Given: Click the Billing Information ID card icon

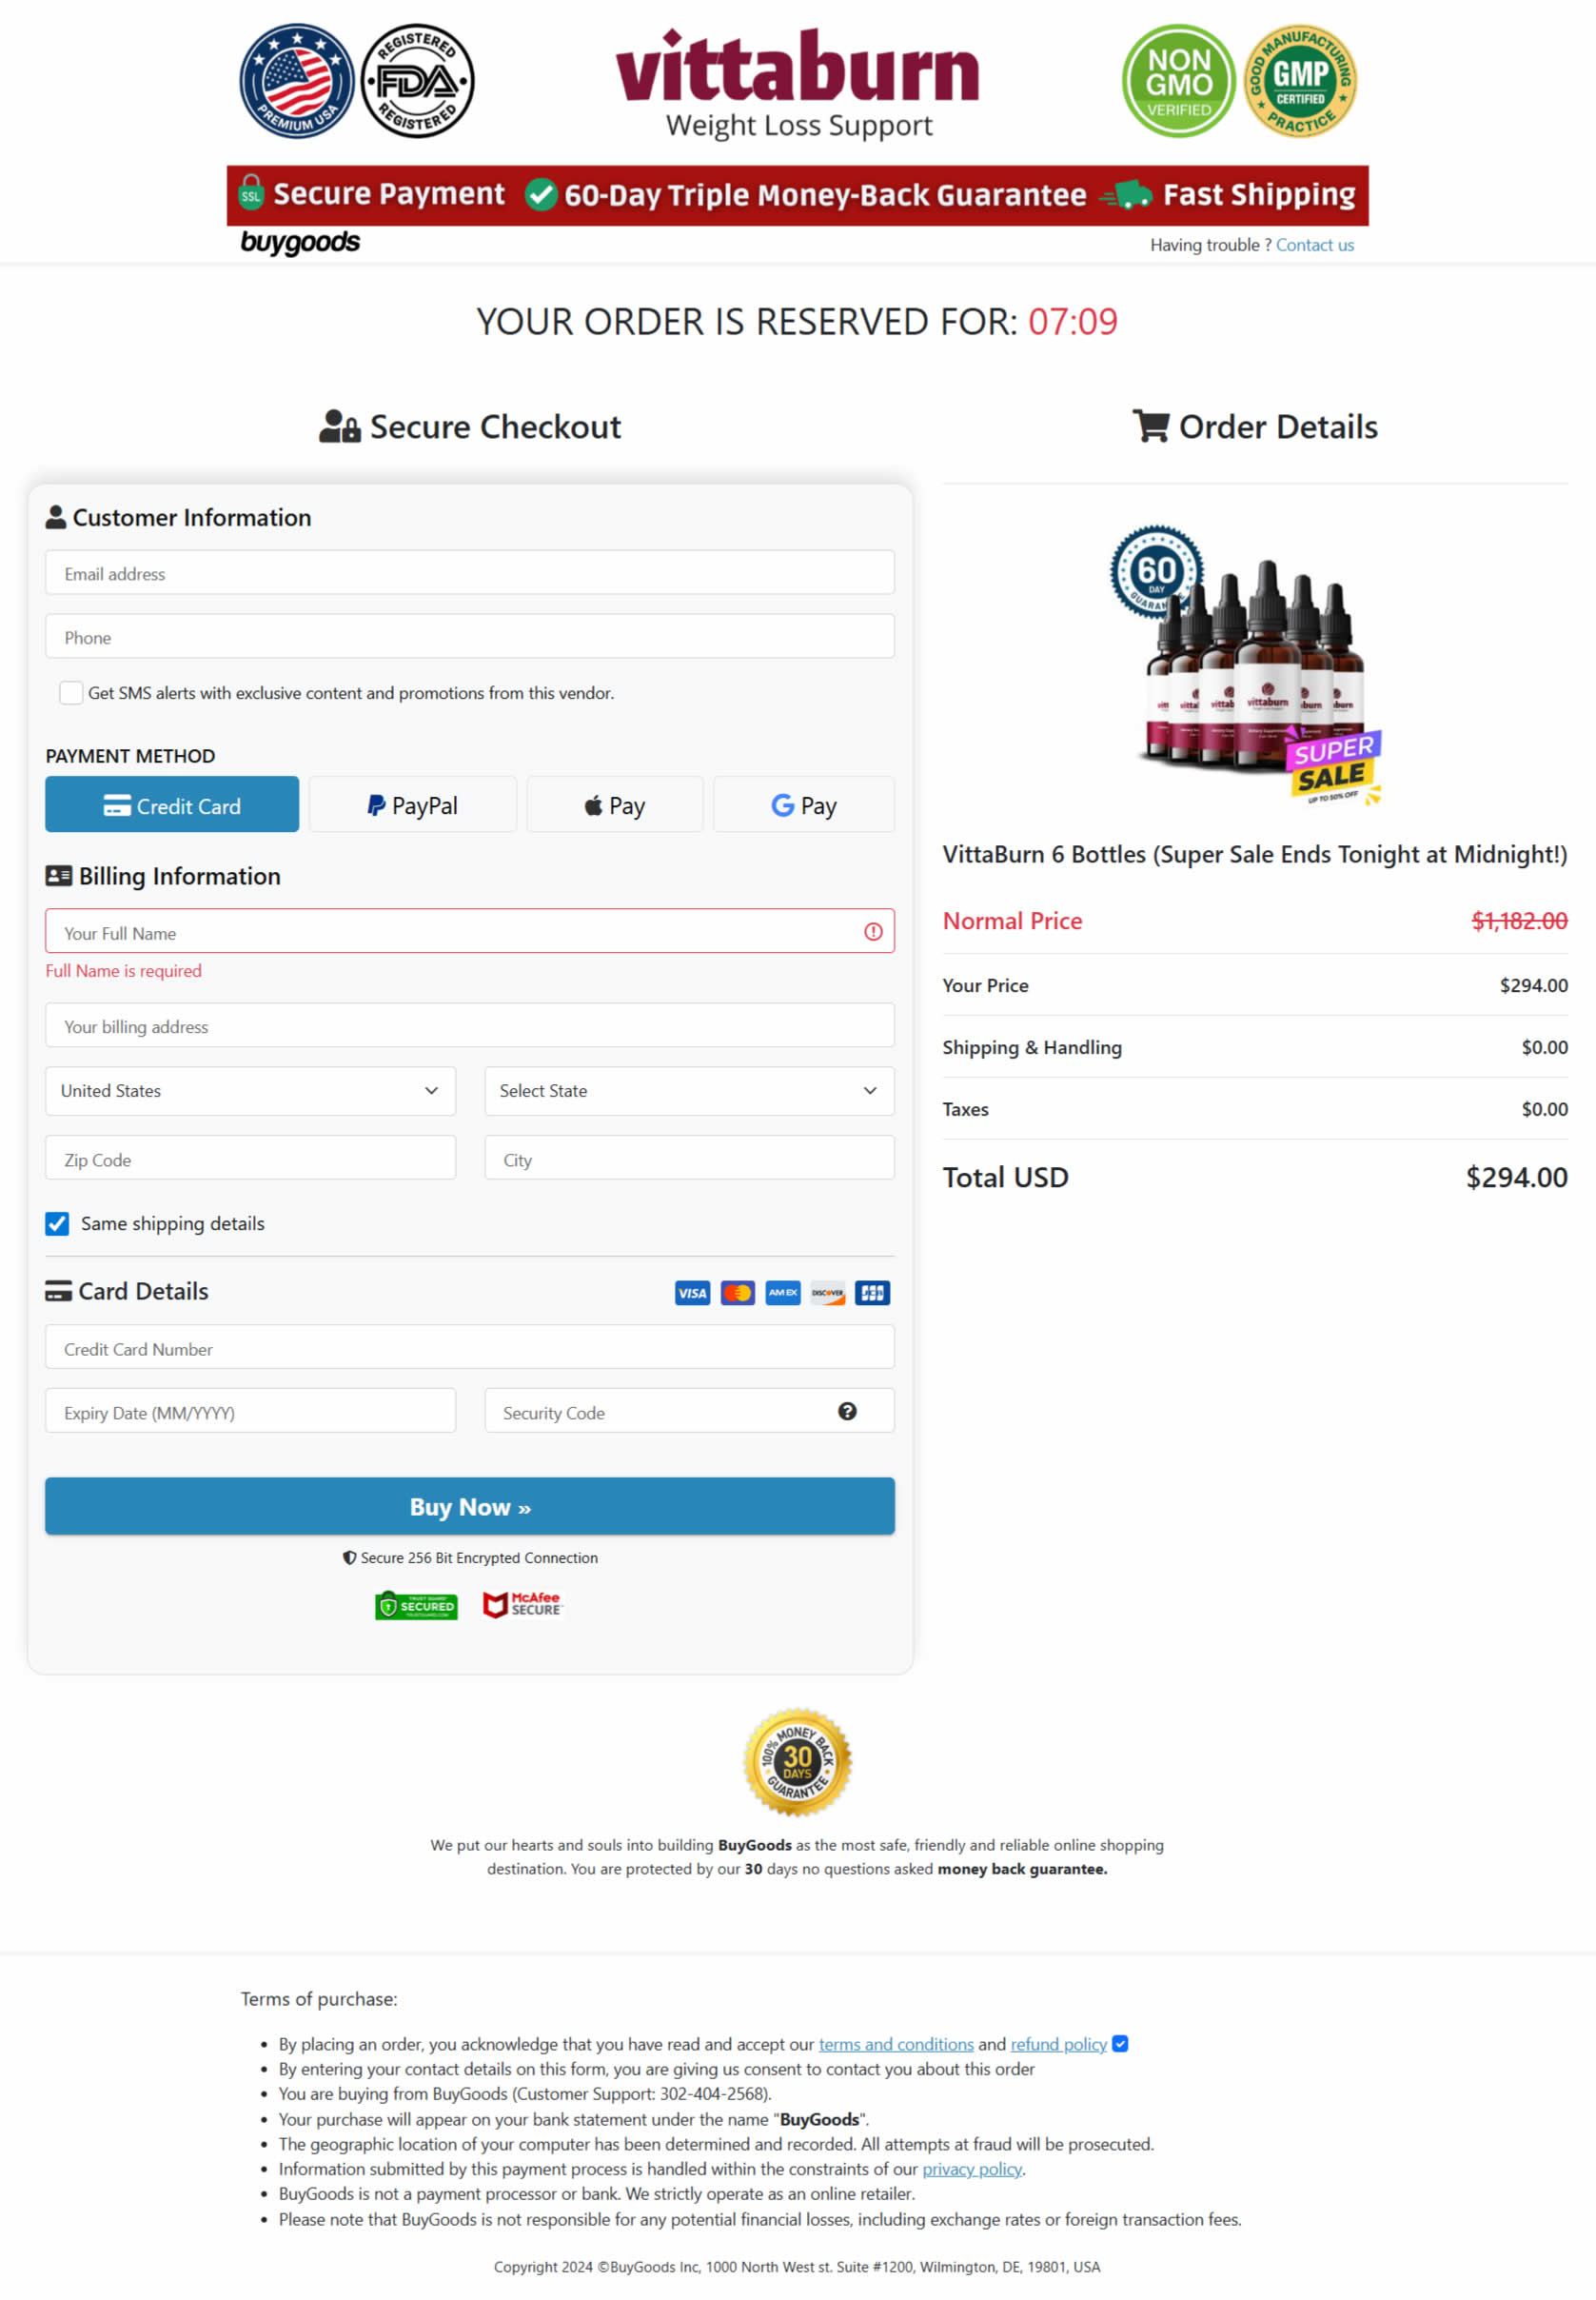Looking at the screenshot, I should tap(59, 876).
